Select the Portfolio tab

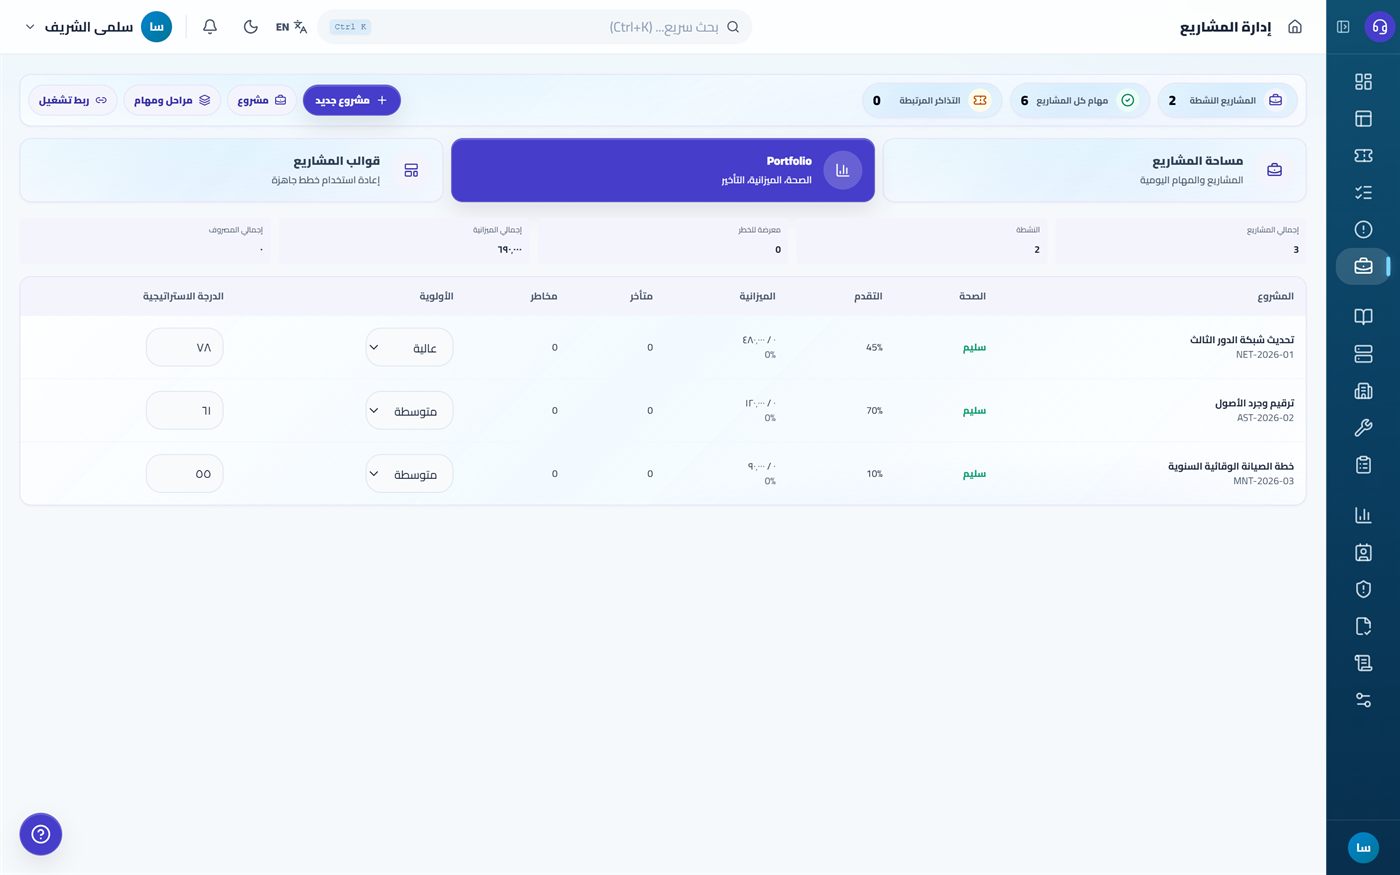[x=663, y=170]
